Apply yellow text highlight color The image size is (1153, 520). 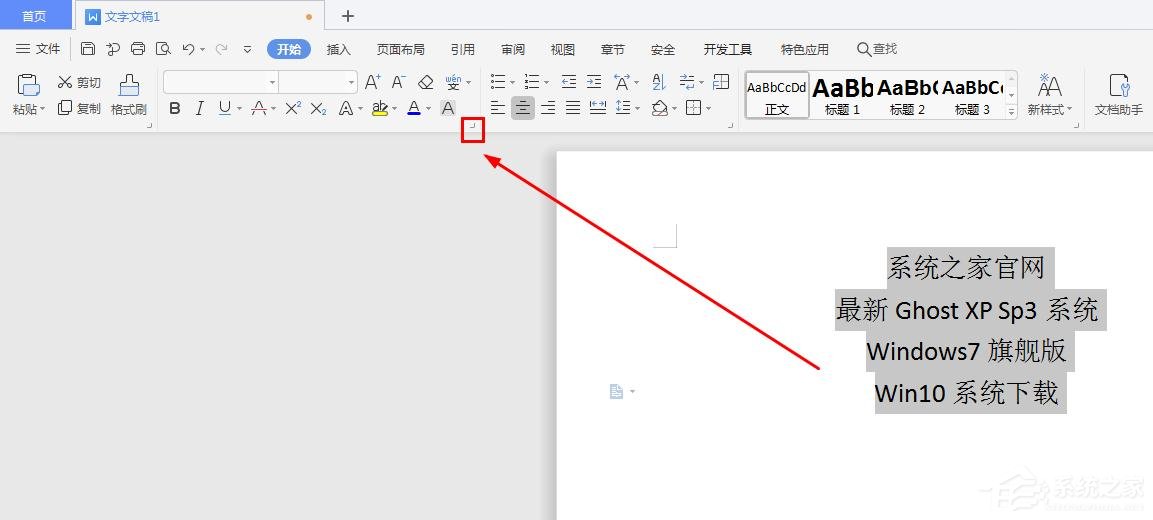click(379, 108)
